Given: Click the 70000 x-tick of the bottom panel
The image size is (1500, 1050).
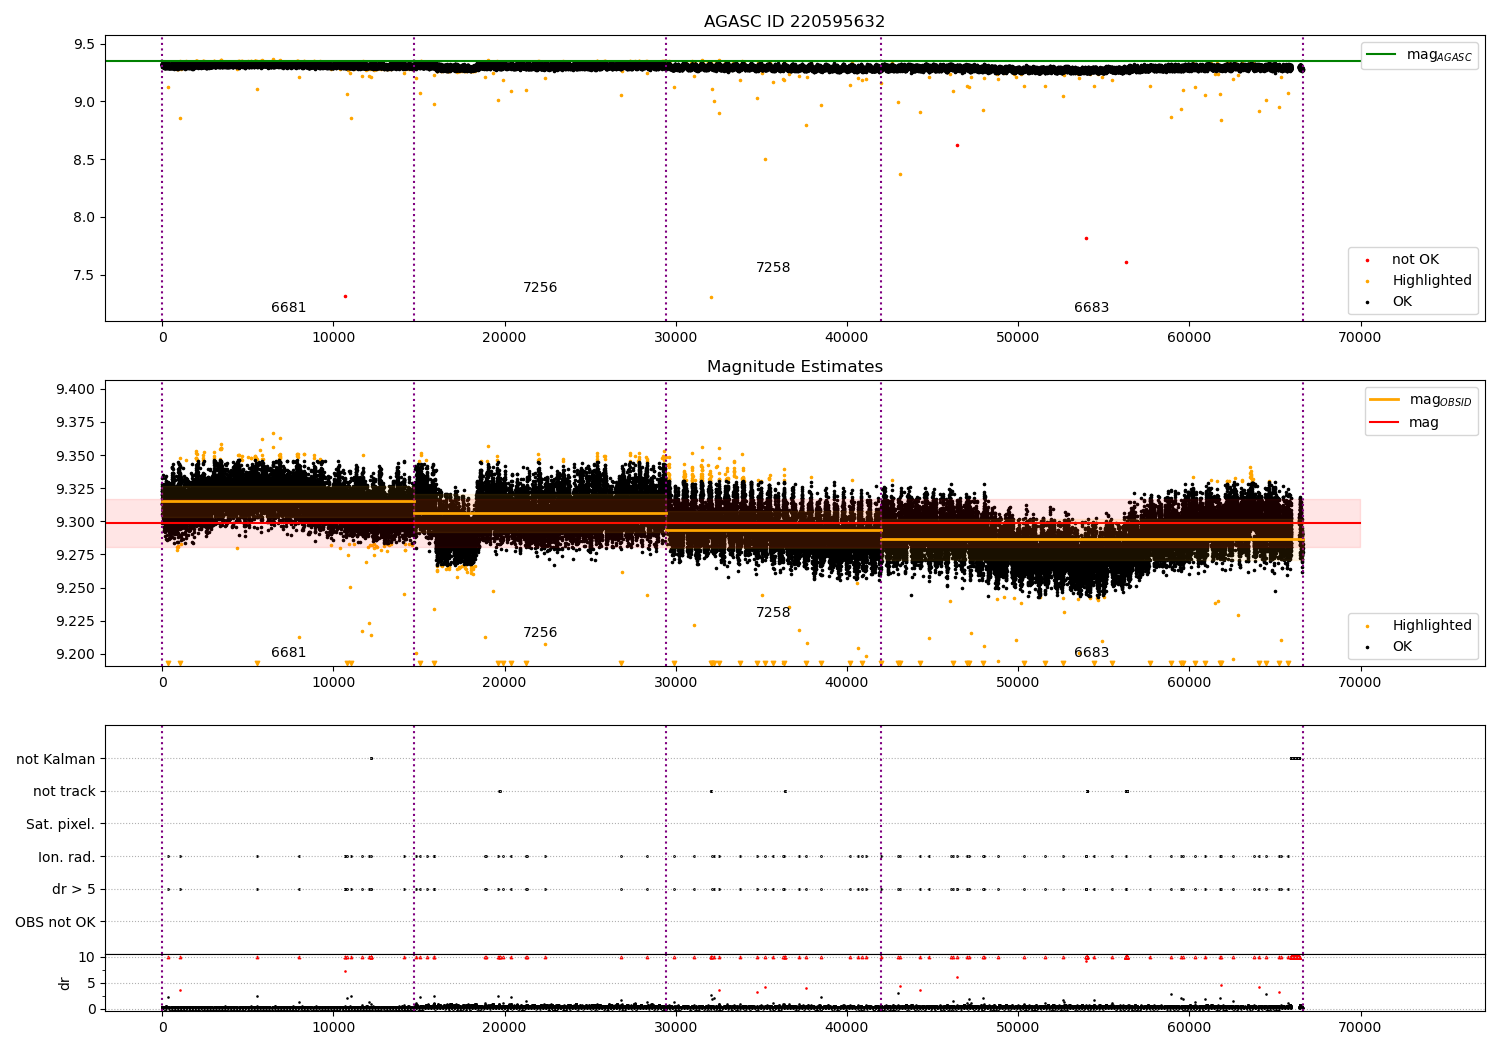Looking at the screenshot, I should click(1360, 1027).
